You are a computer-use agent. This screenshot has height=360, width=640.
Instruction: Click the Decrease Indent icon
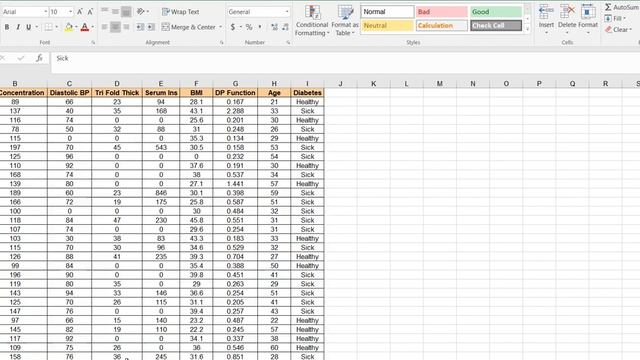click(140, 27)
